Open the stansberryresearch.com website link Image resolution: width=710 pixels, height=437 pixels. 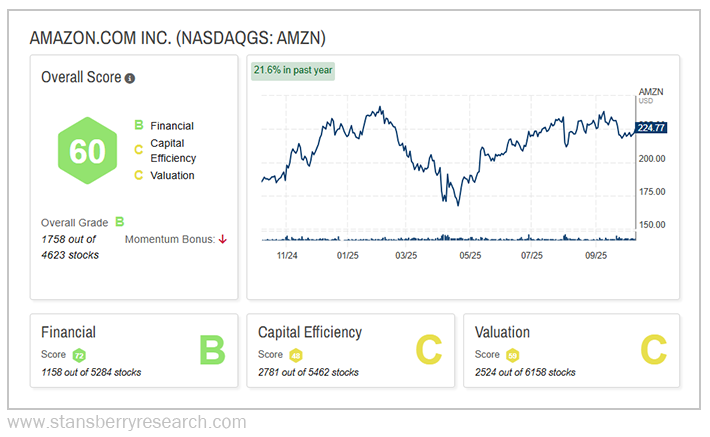click(x=126, y=422)
